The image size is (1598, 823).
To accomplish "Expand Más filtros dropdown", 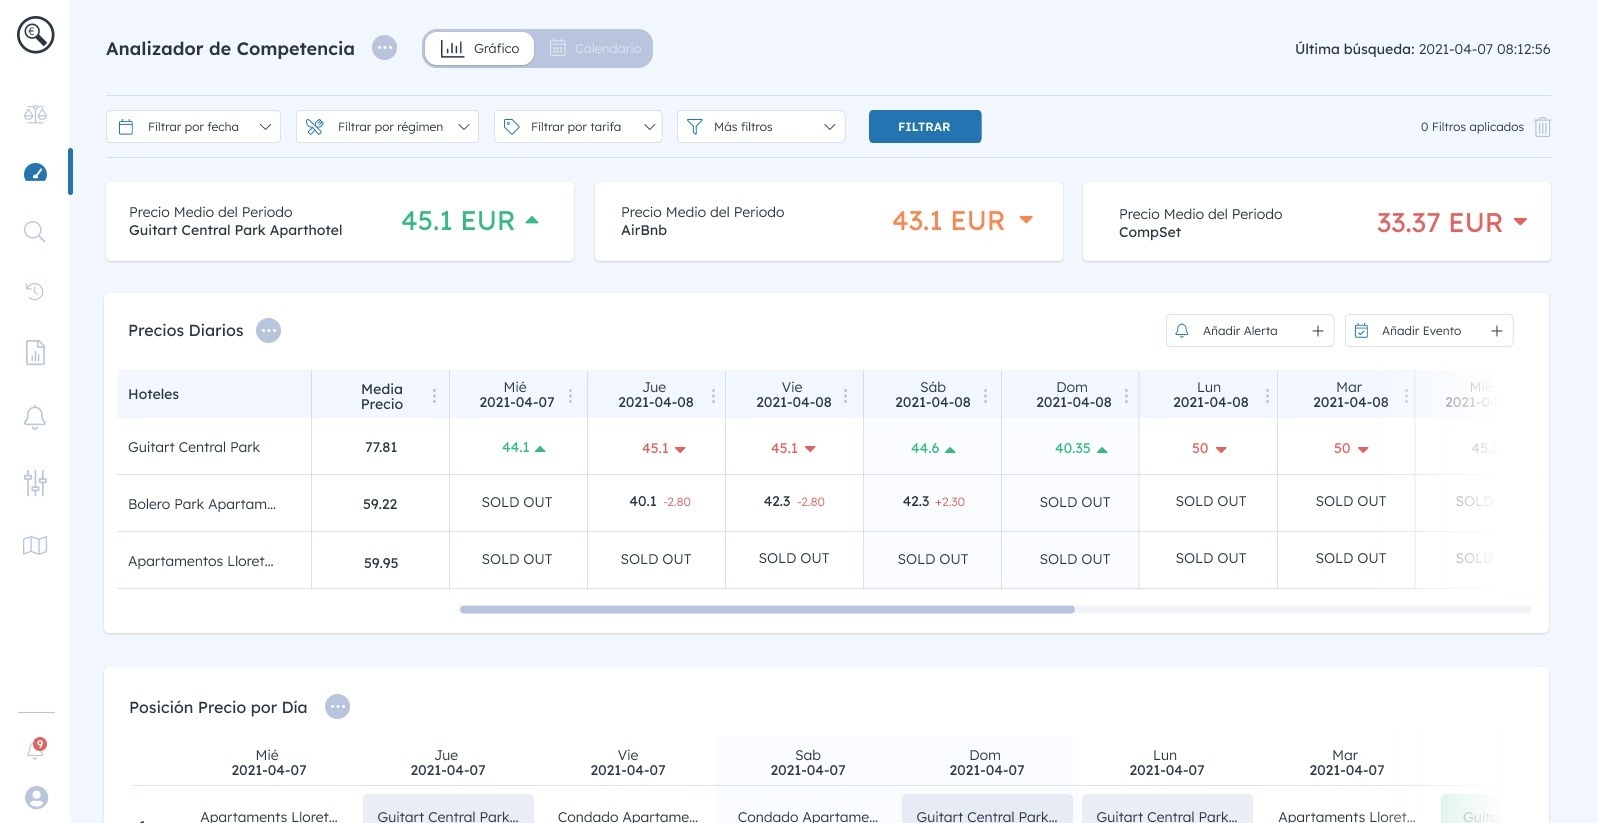I will pos(761,127).
